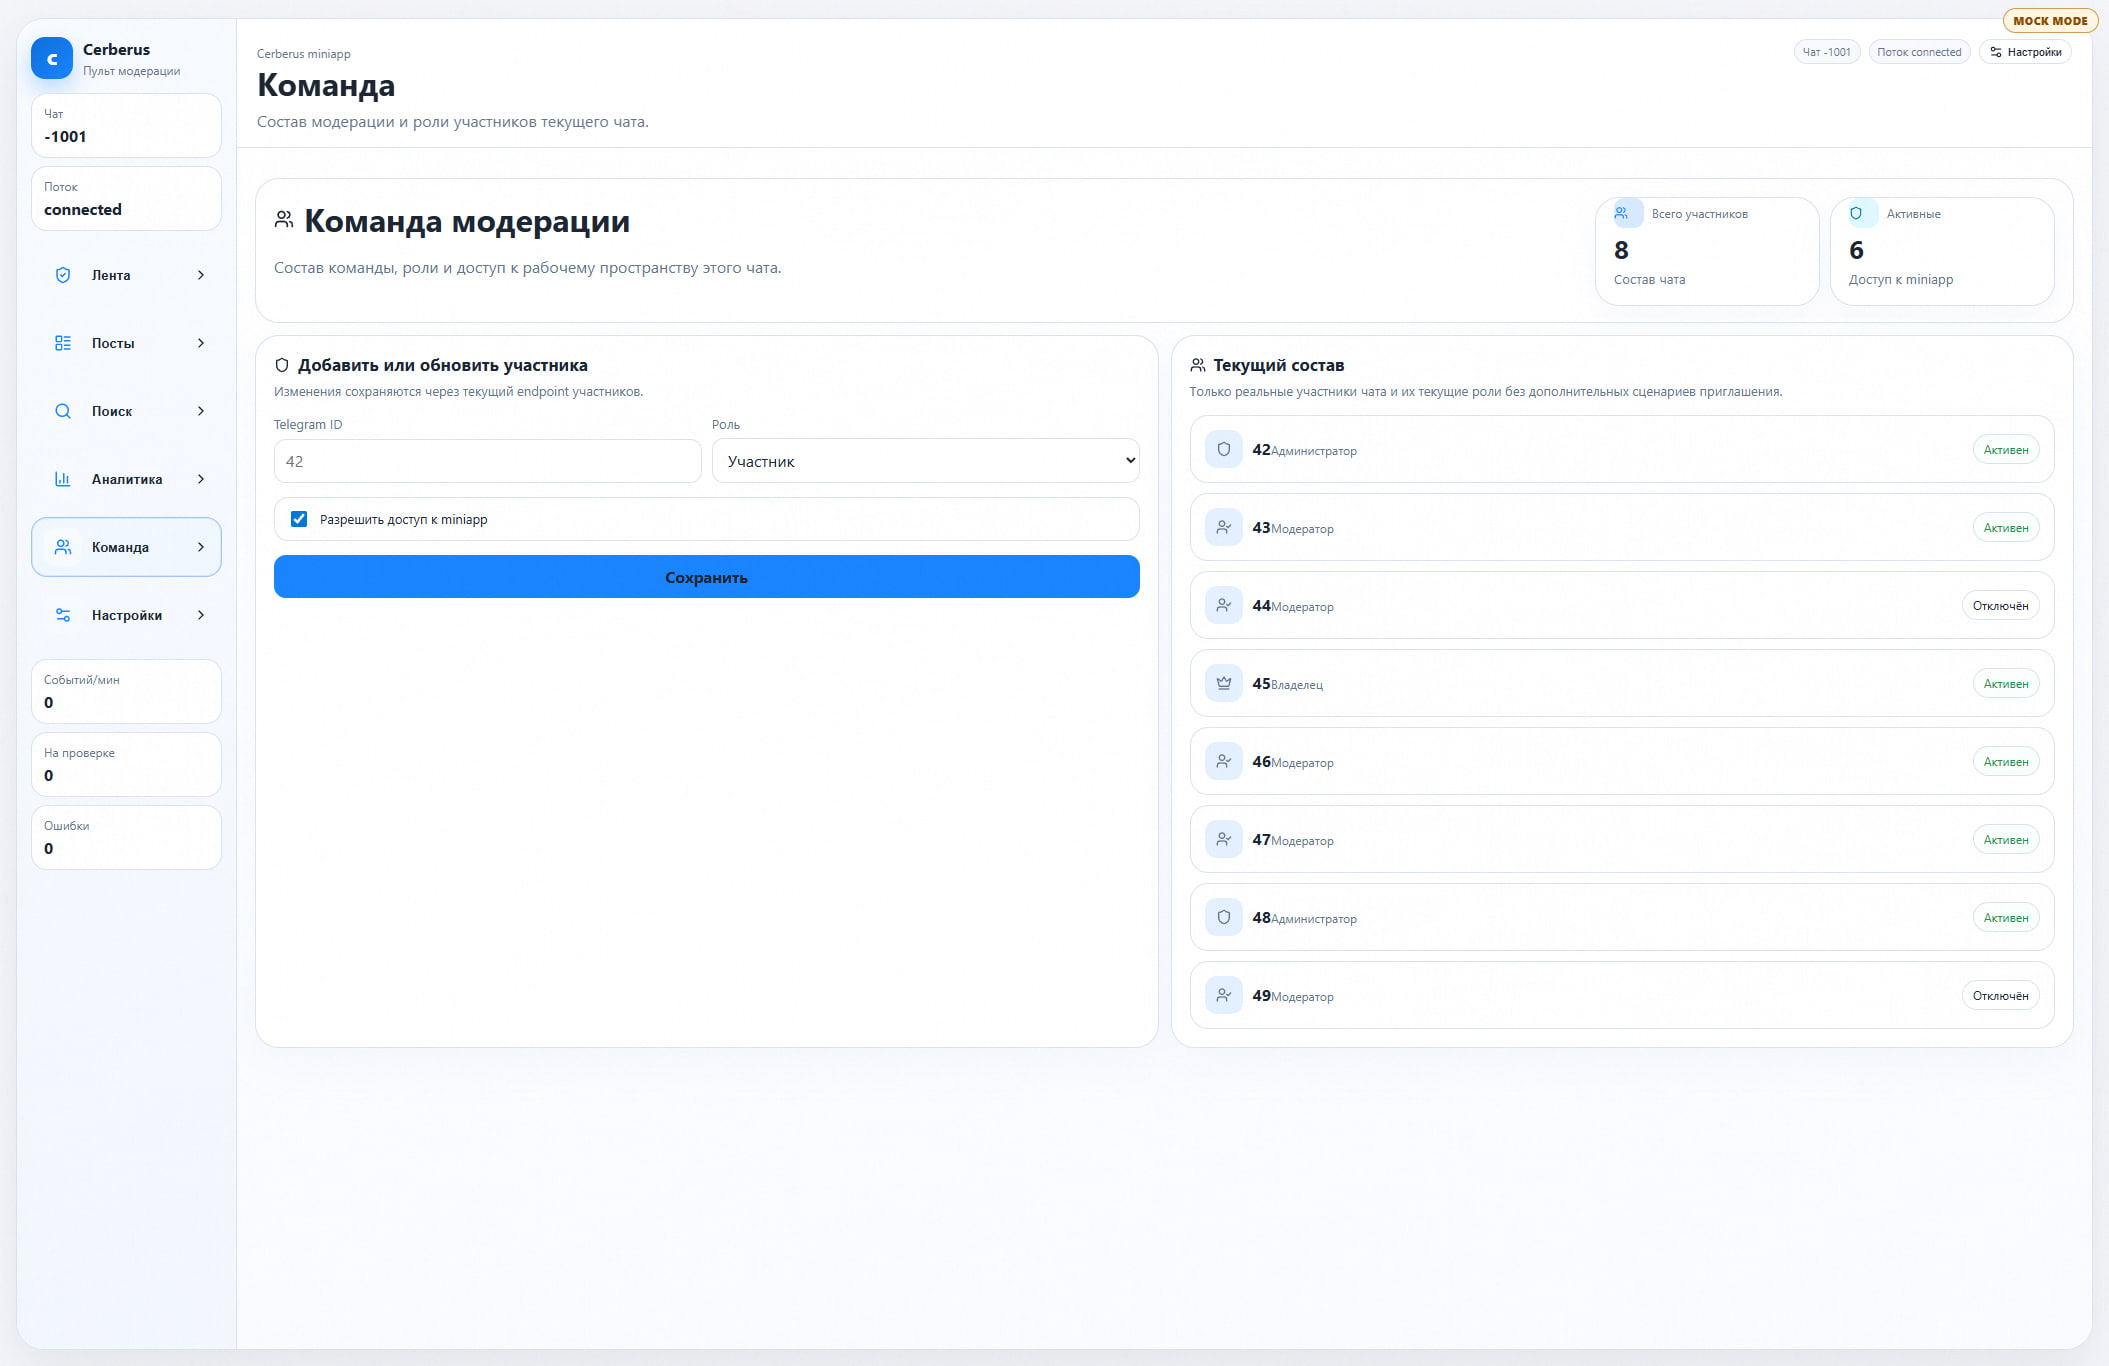Click the blue Сохранить button
The image size is (2109, 1366).
pos(706,577)
